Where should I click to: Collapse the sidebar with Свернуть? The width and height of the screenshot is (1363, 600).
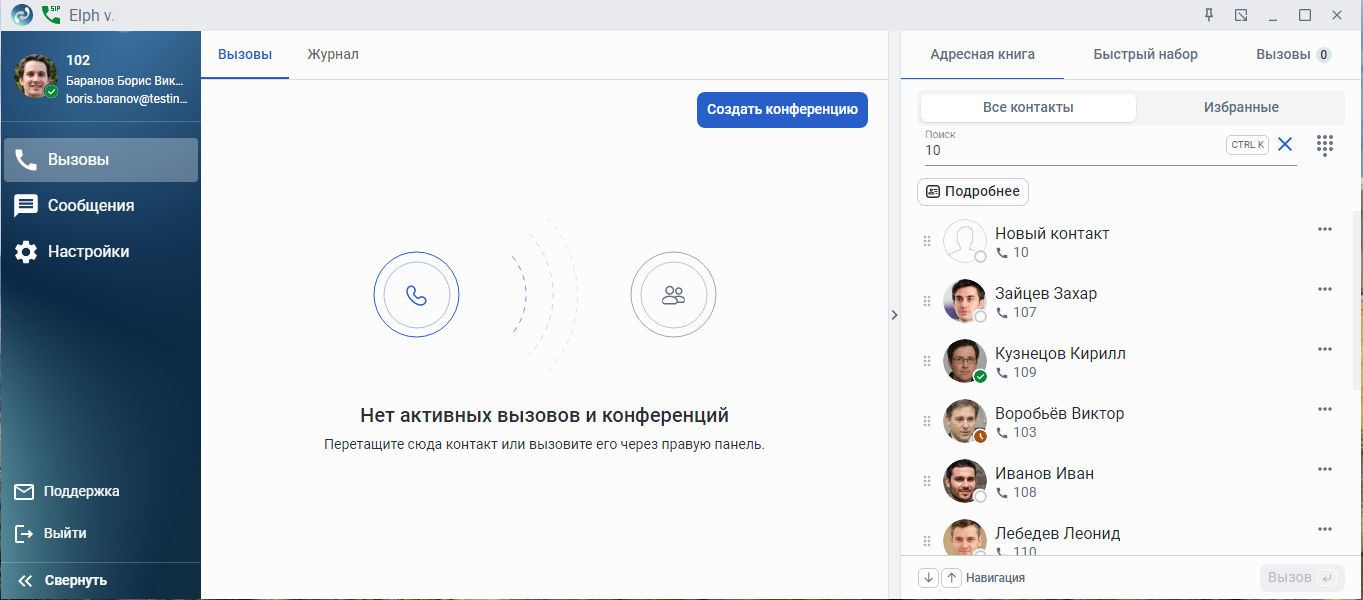pyautogui.click(x=62, y=580)
